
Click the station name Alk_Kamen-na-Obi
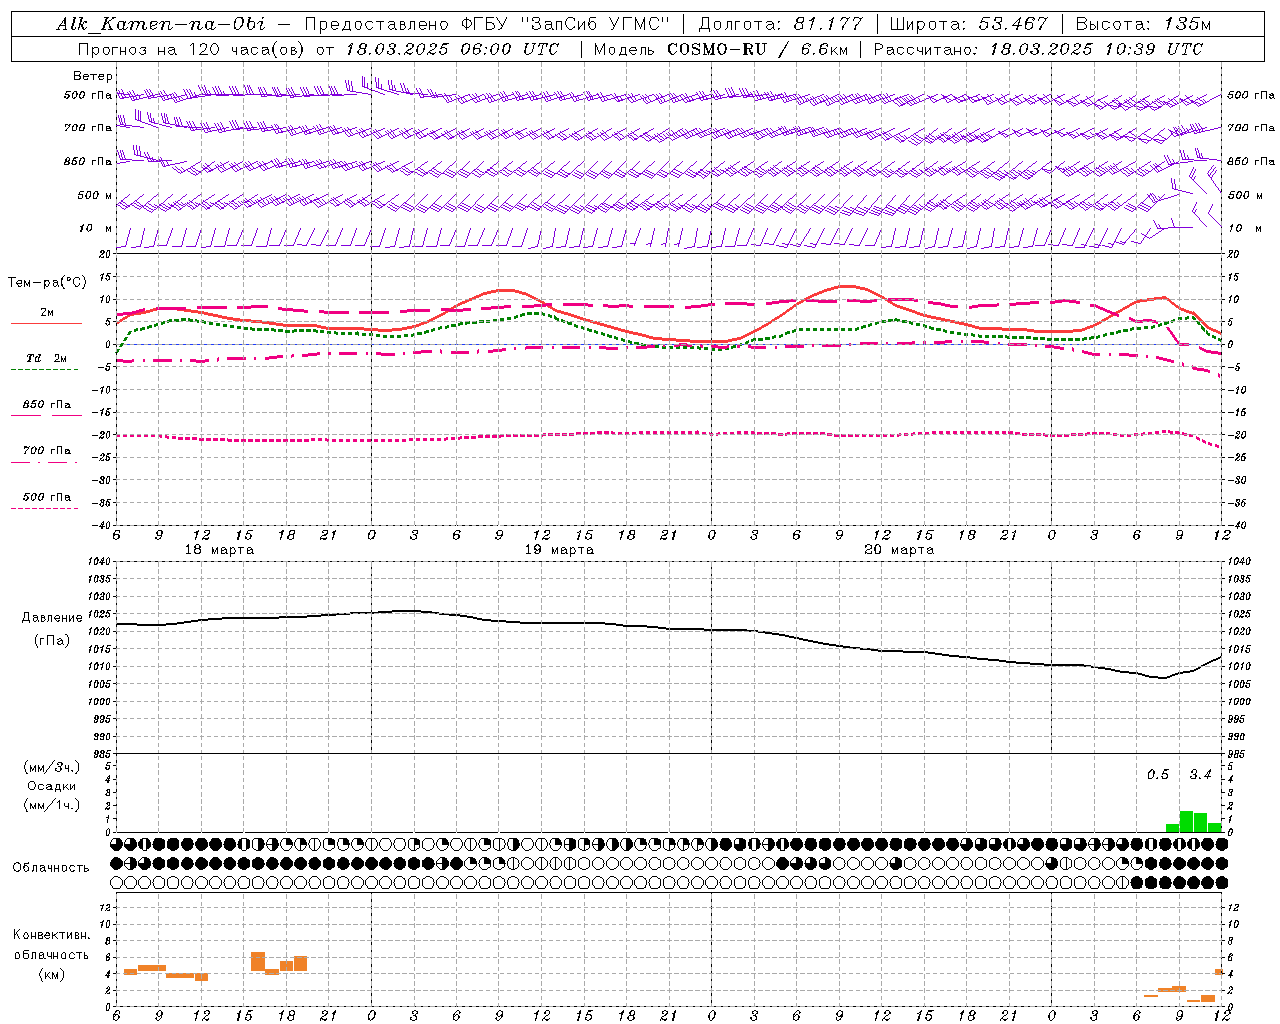pyautogui.click(x=161, y=24)
